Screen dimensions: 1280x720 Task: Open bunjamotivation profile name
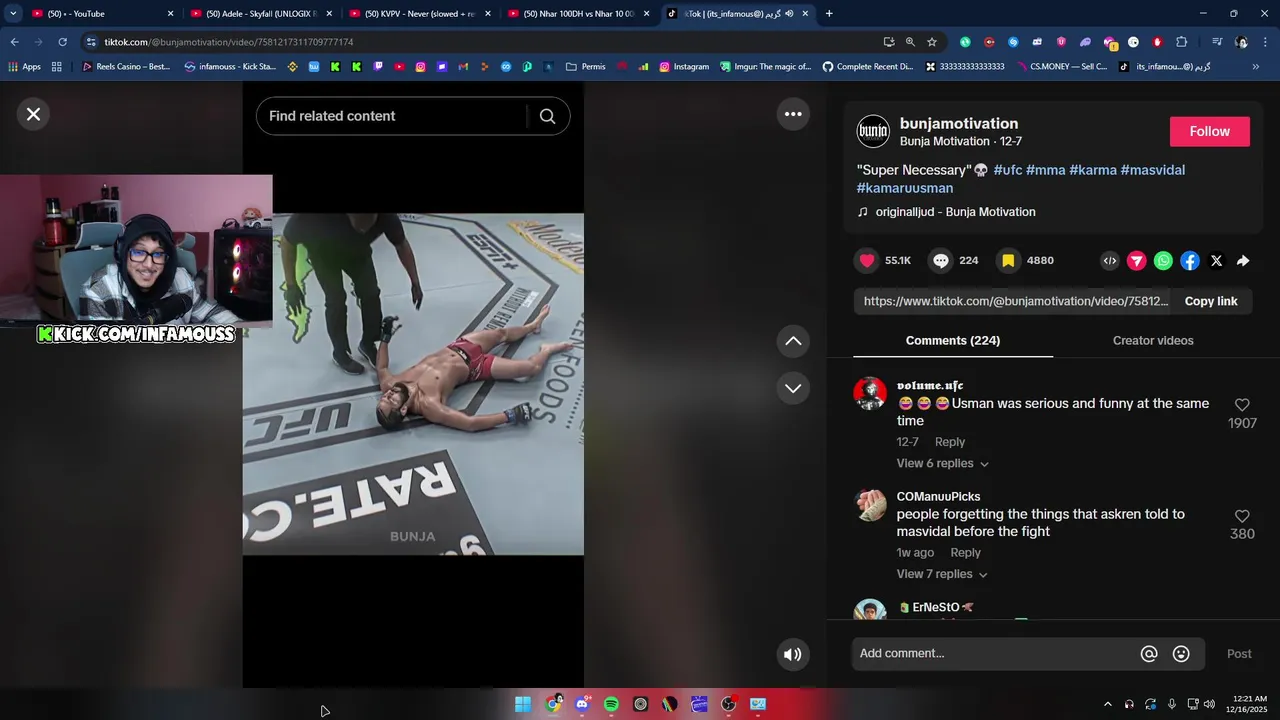tap(958, 124)
